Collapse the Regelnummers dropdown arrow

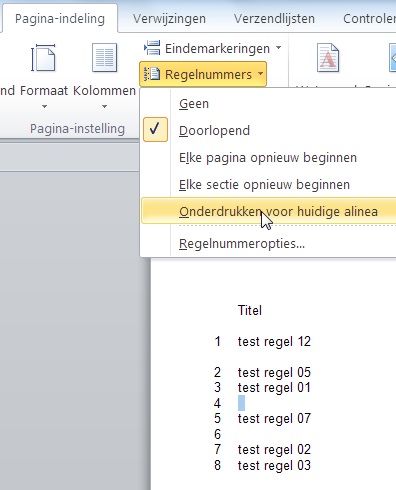click(261, 74)
